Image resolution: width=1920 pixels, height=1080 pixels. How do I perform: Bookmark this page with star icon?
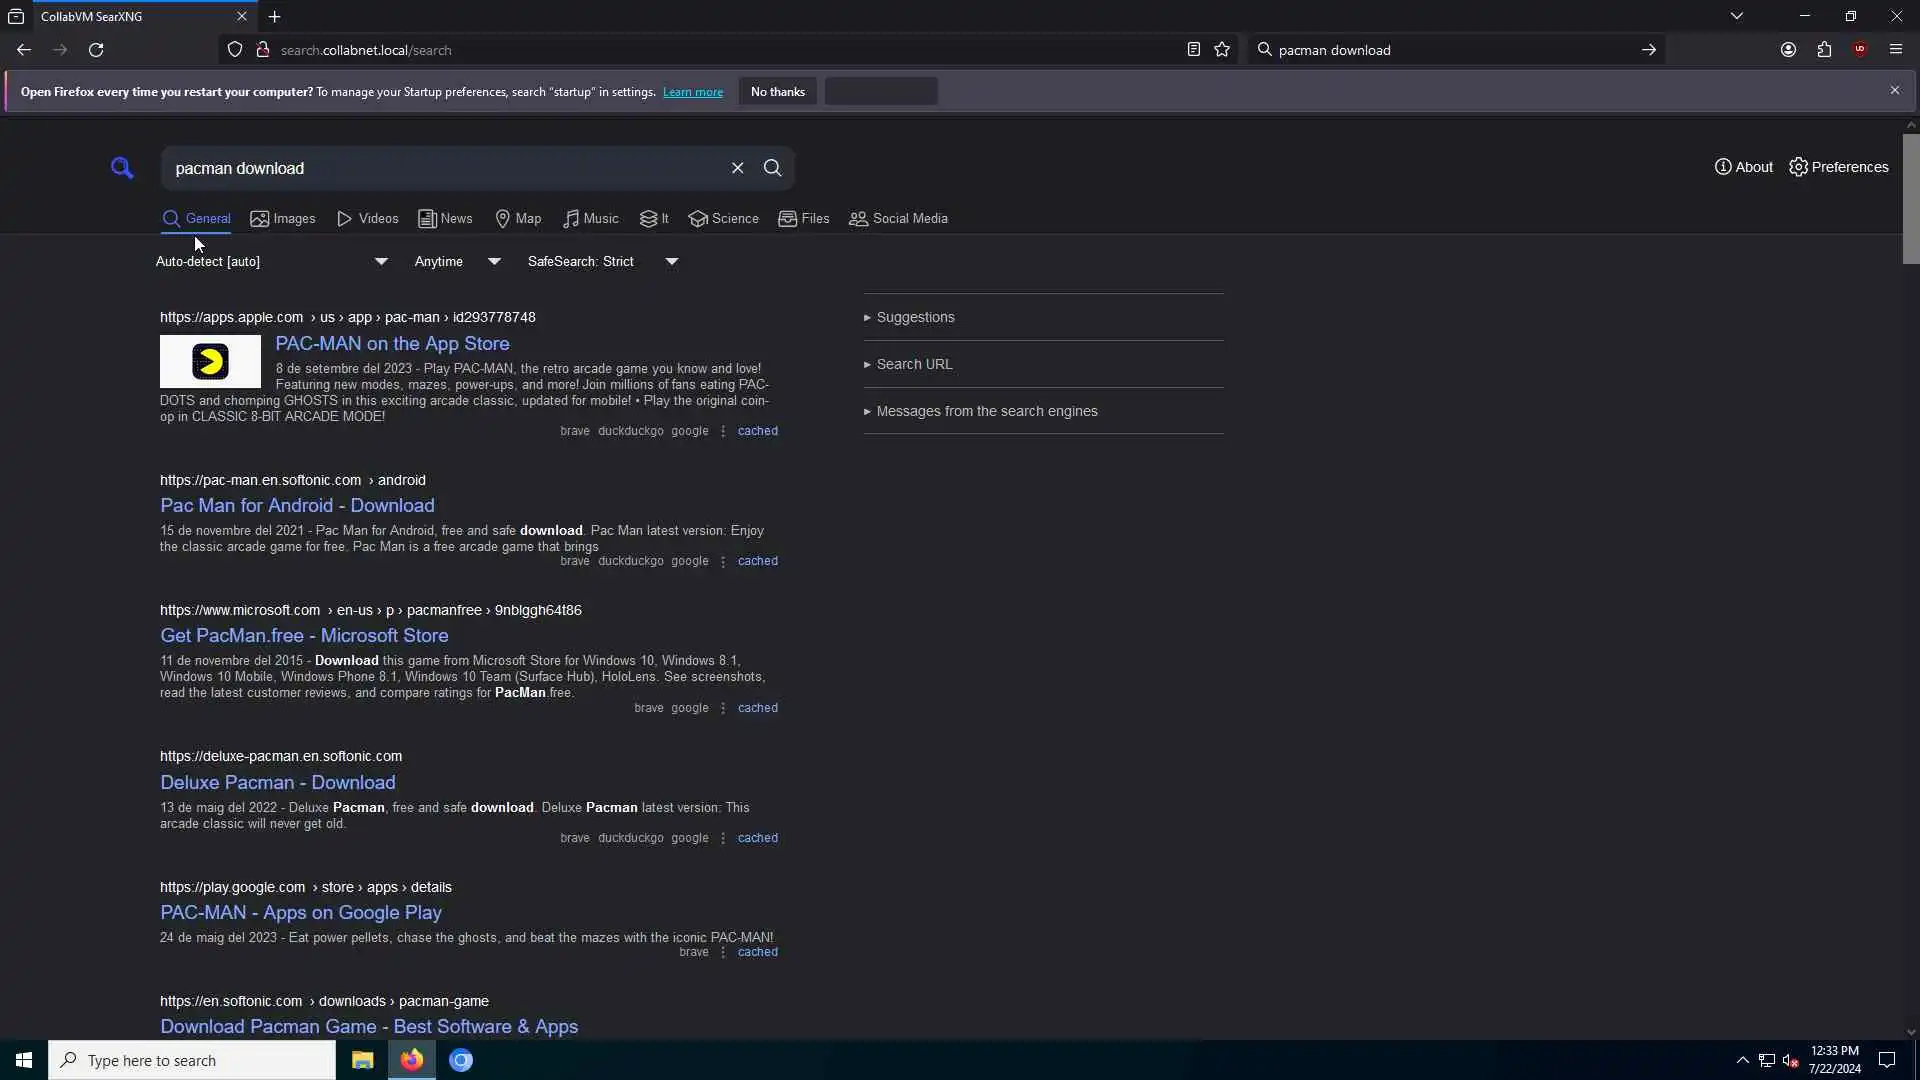(1222, 50)
